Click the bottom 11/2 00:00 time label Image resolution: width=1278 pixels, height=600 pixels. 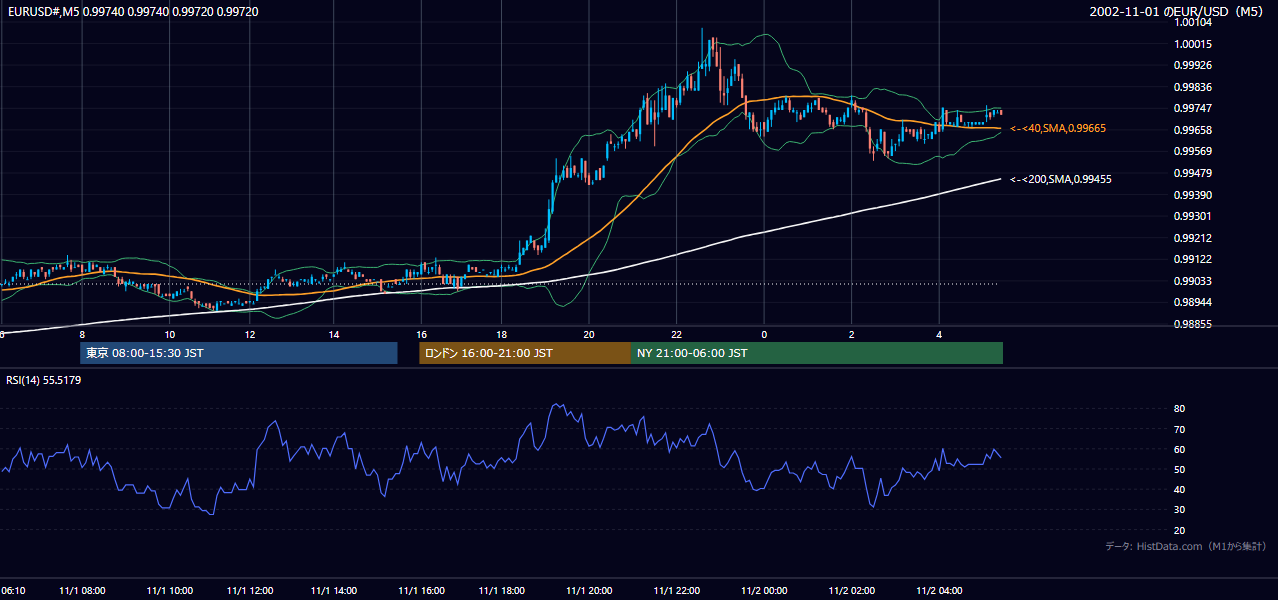(764, 591)
